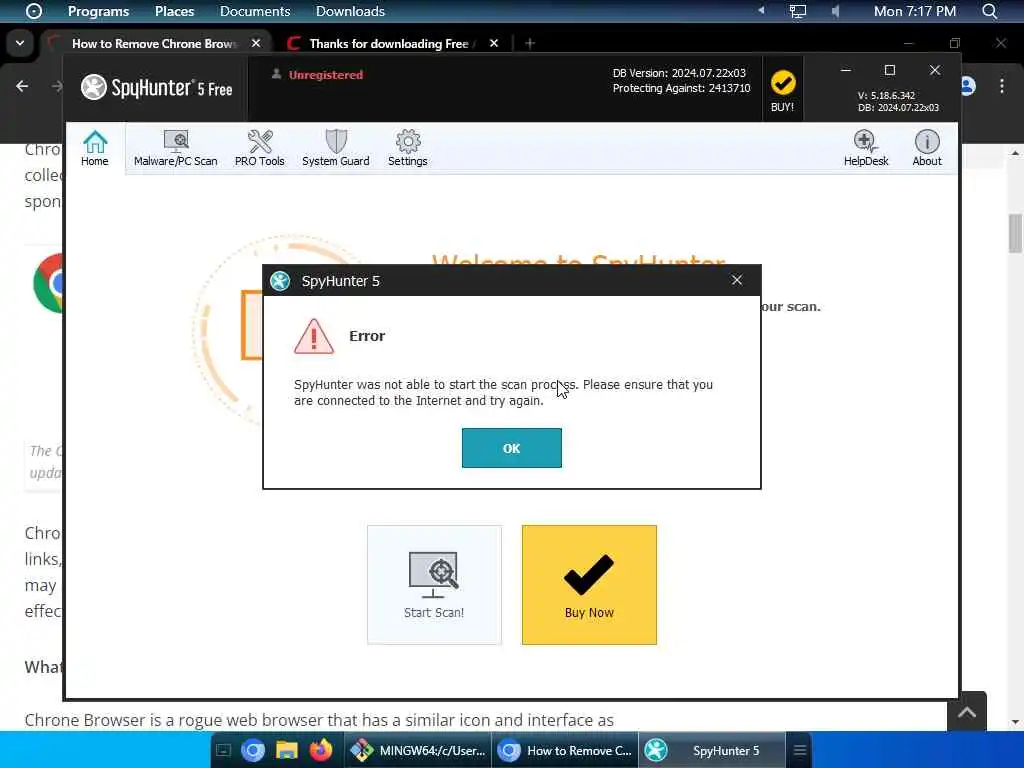
Task: Open the Programs menu
Action: (99, 11)
